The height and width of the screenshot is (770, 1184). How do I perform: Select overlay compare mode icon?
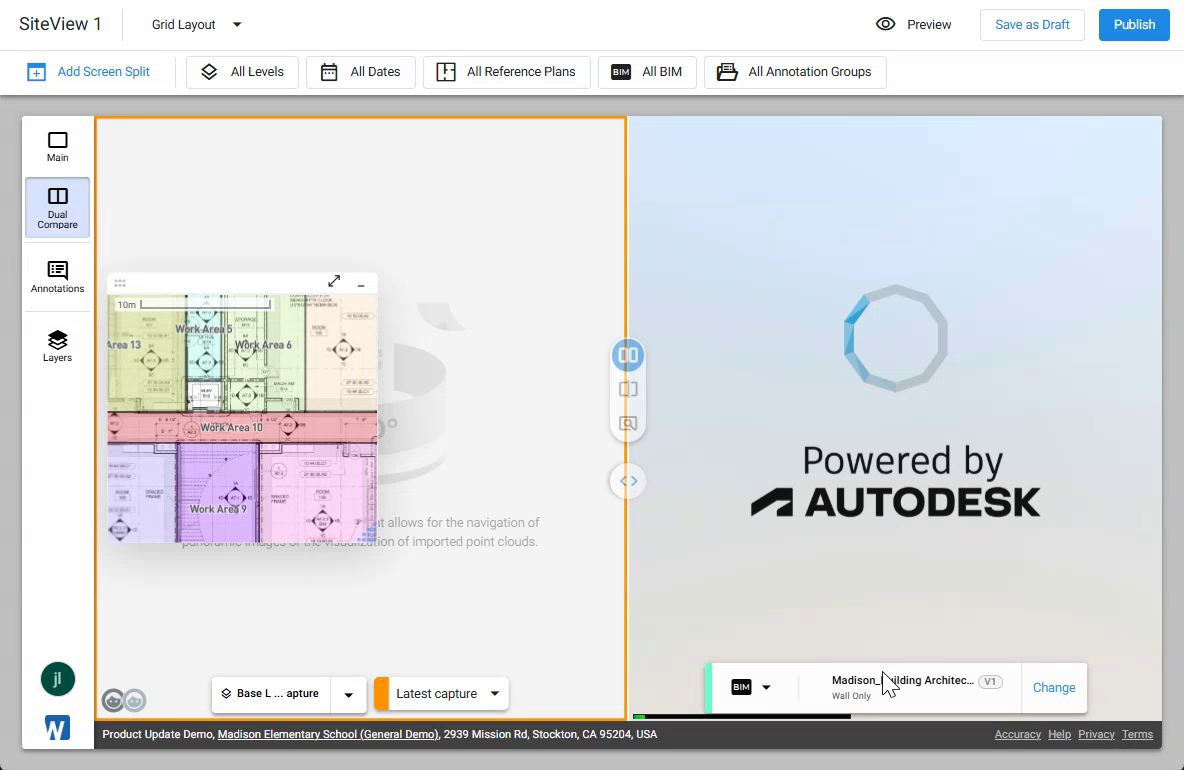coord(627,390)
